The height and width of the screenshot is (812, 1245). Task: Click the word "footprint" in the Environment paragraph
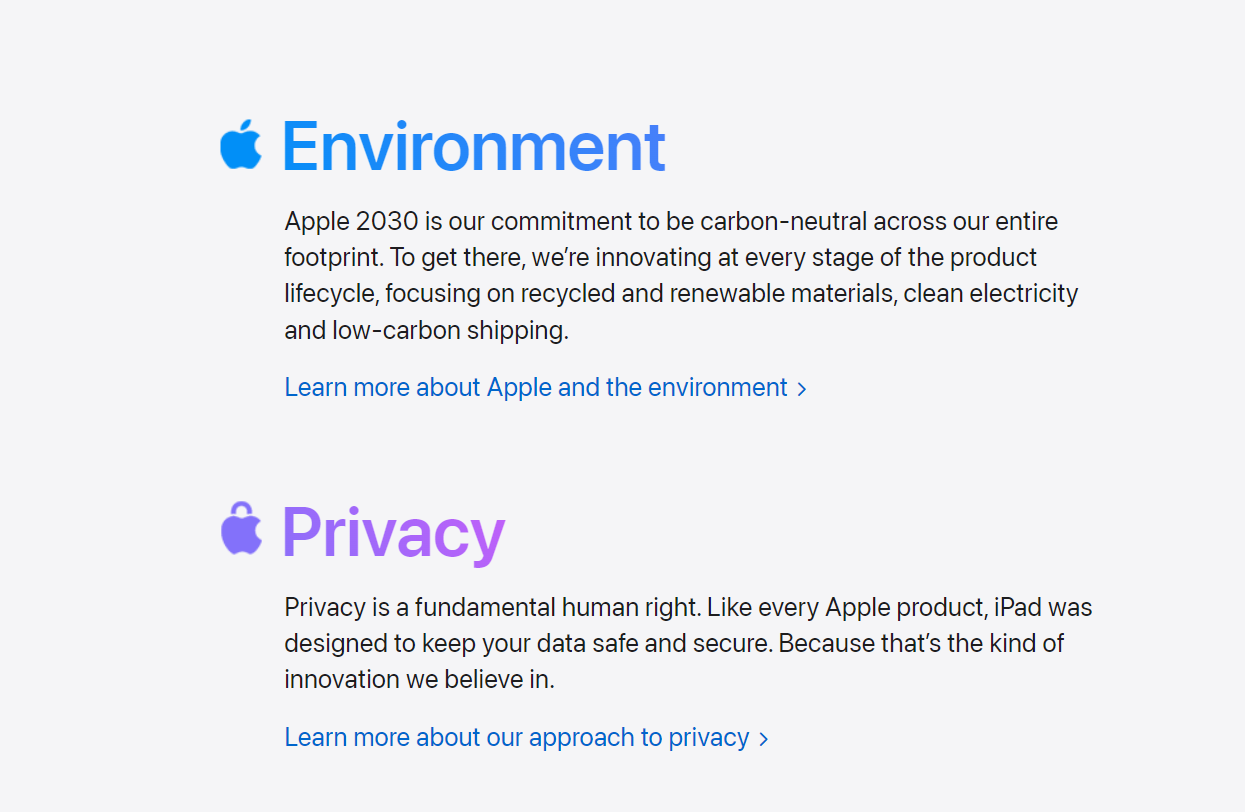click(333, 257)
